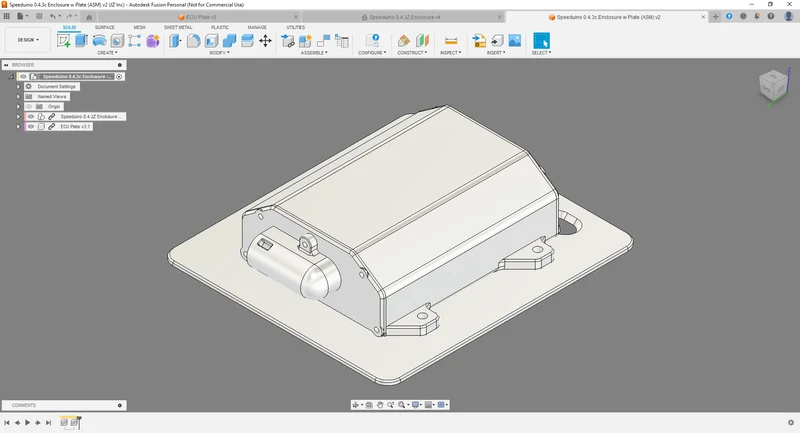Open the Construct dropdown menu
The image size is (800, 433).
(412, 53)
